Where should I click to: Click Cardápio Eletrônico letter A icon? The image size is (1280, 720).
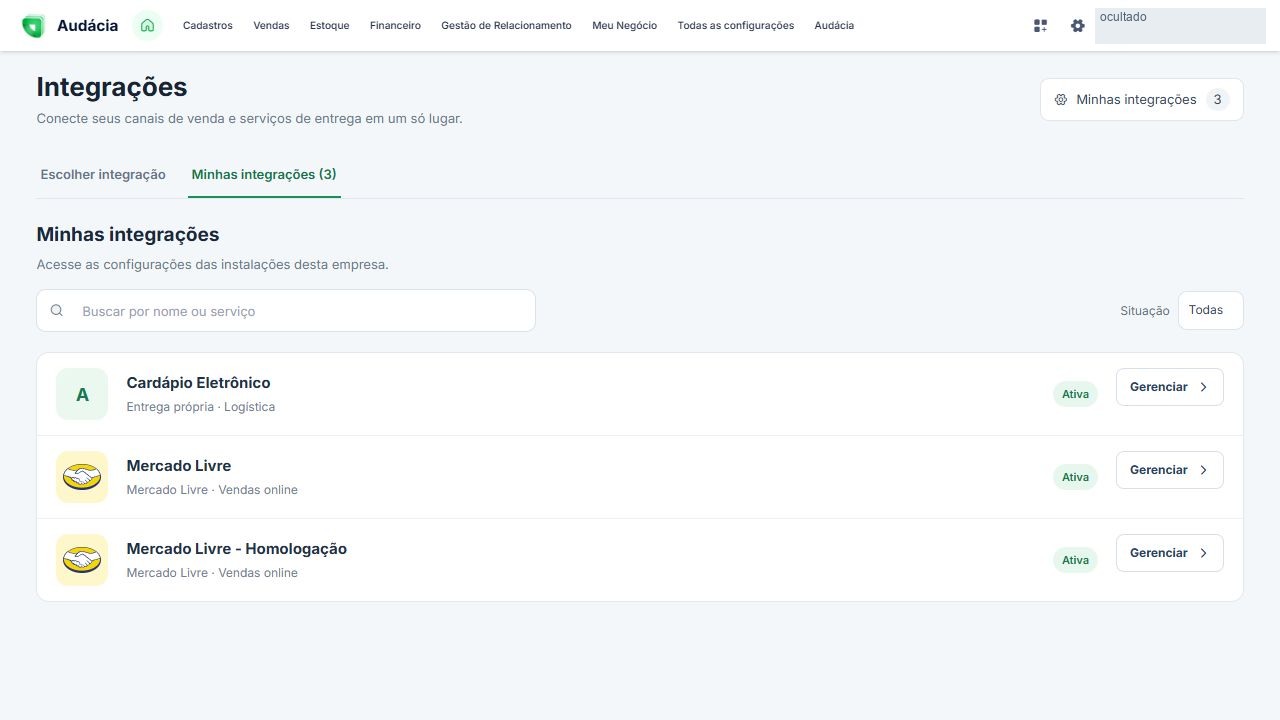pos(82,394)
